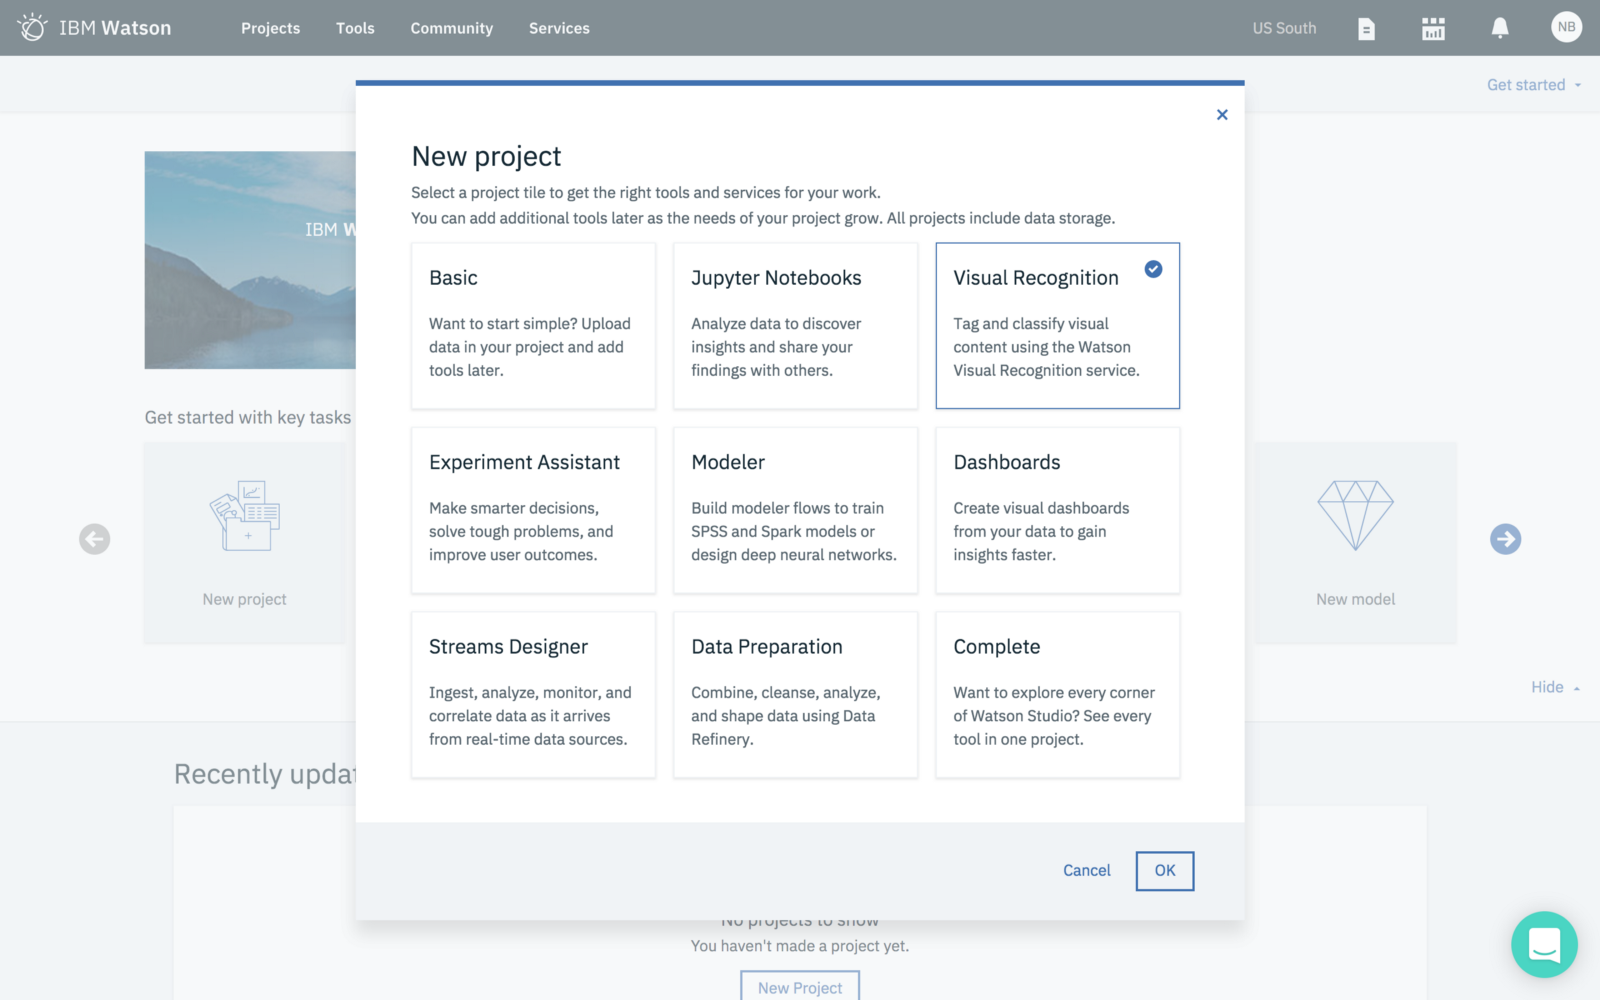Viewport: 1600px width, 1000px height.
Task: Click the New model diamond icon
Action: [x=1355, y=515]
